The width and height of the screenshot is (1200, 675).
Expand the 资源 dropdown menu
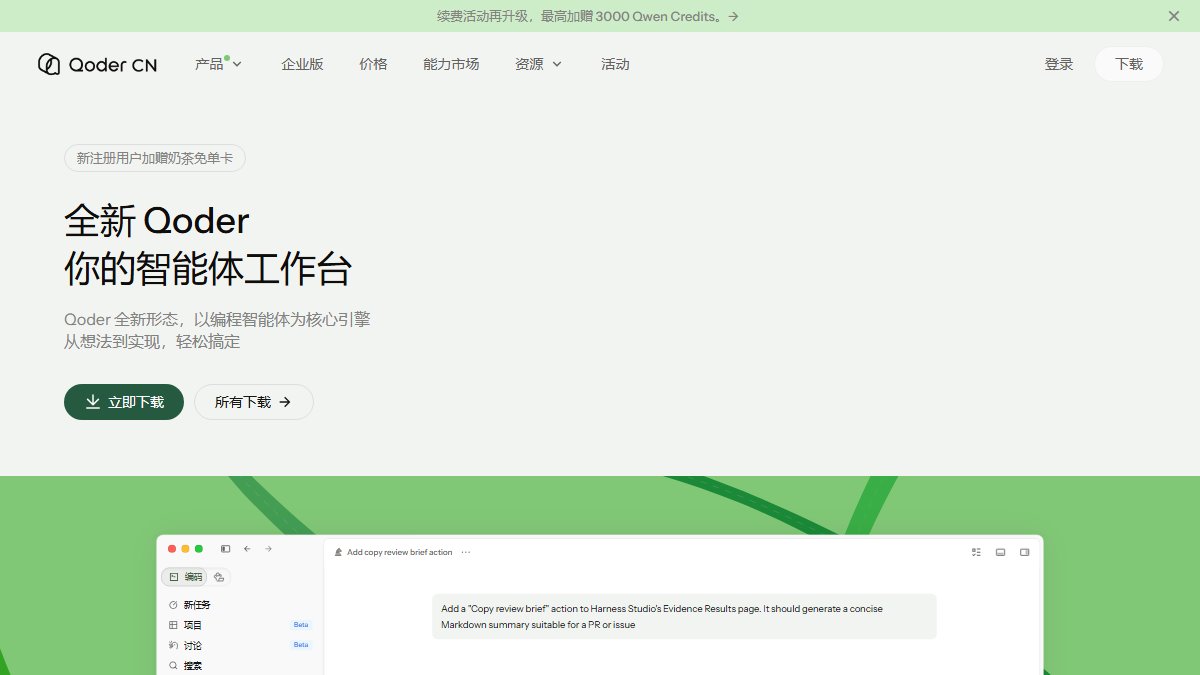[x=539, y=64]
